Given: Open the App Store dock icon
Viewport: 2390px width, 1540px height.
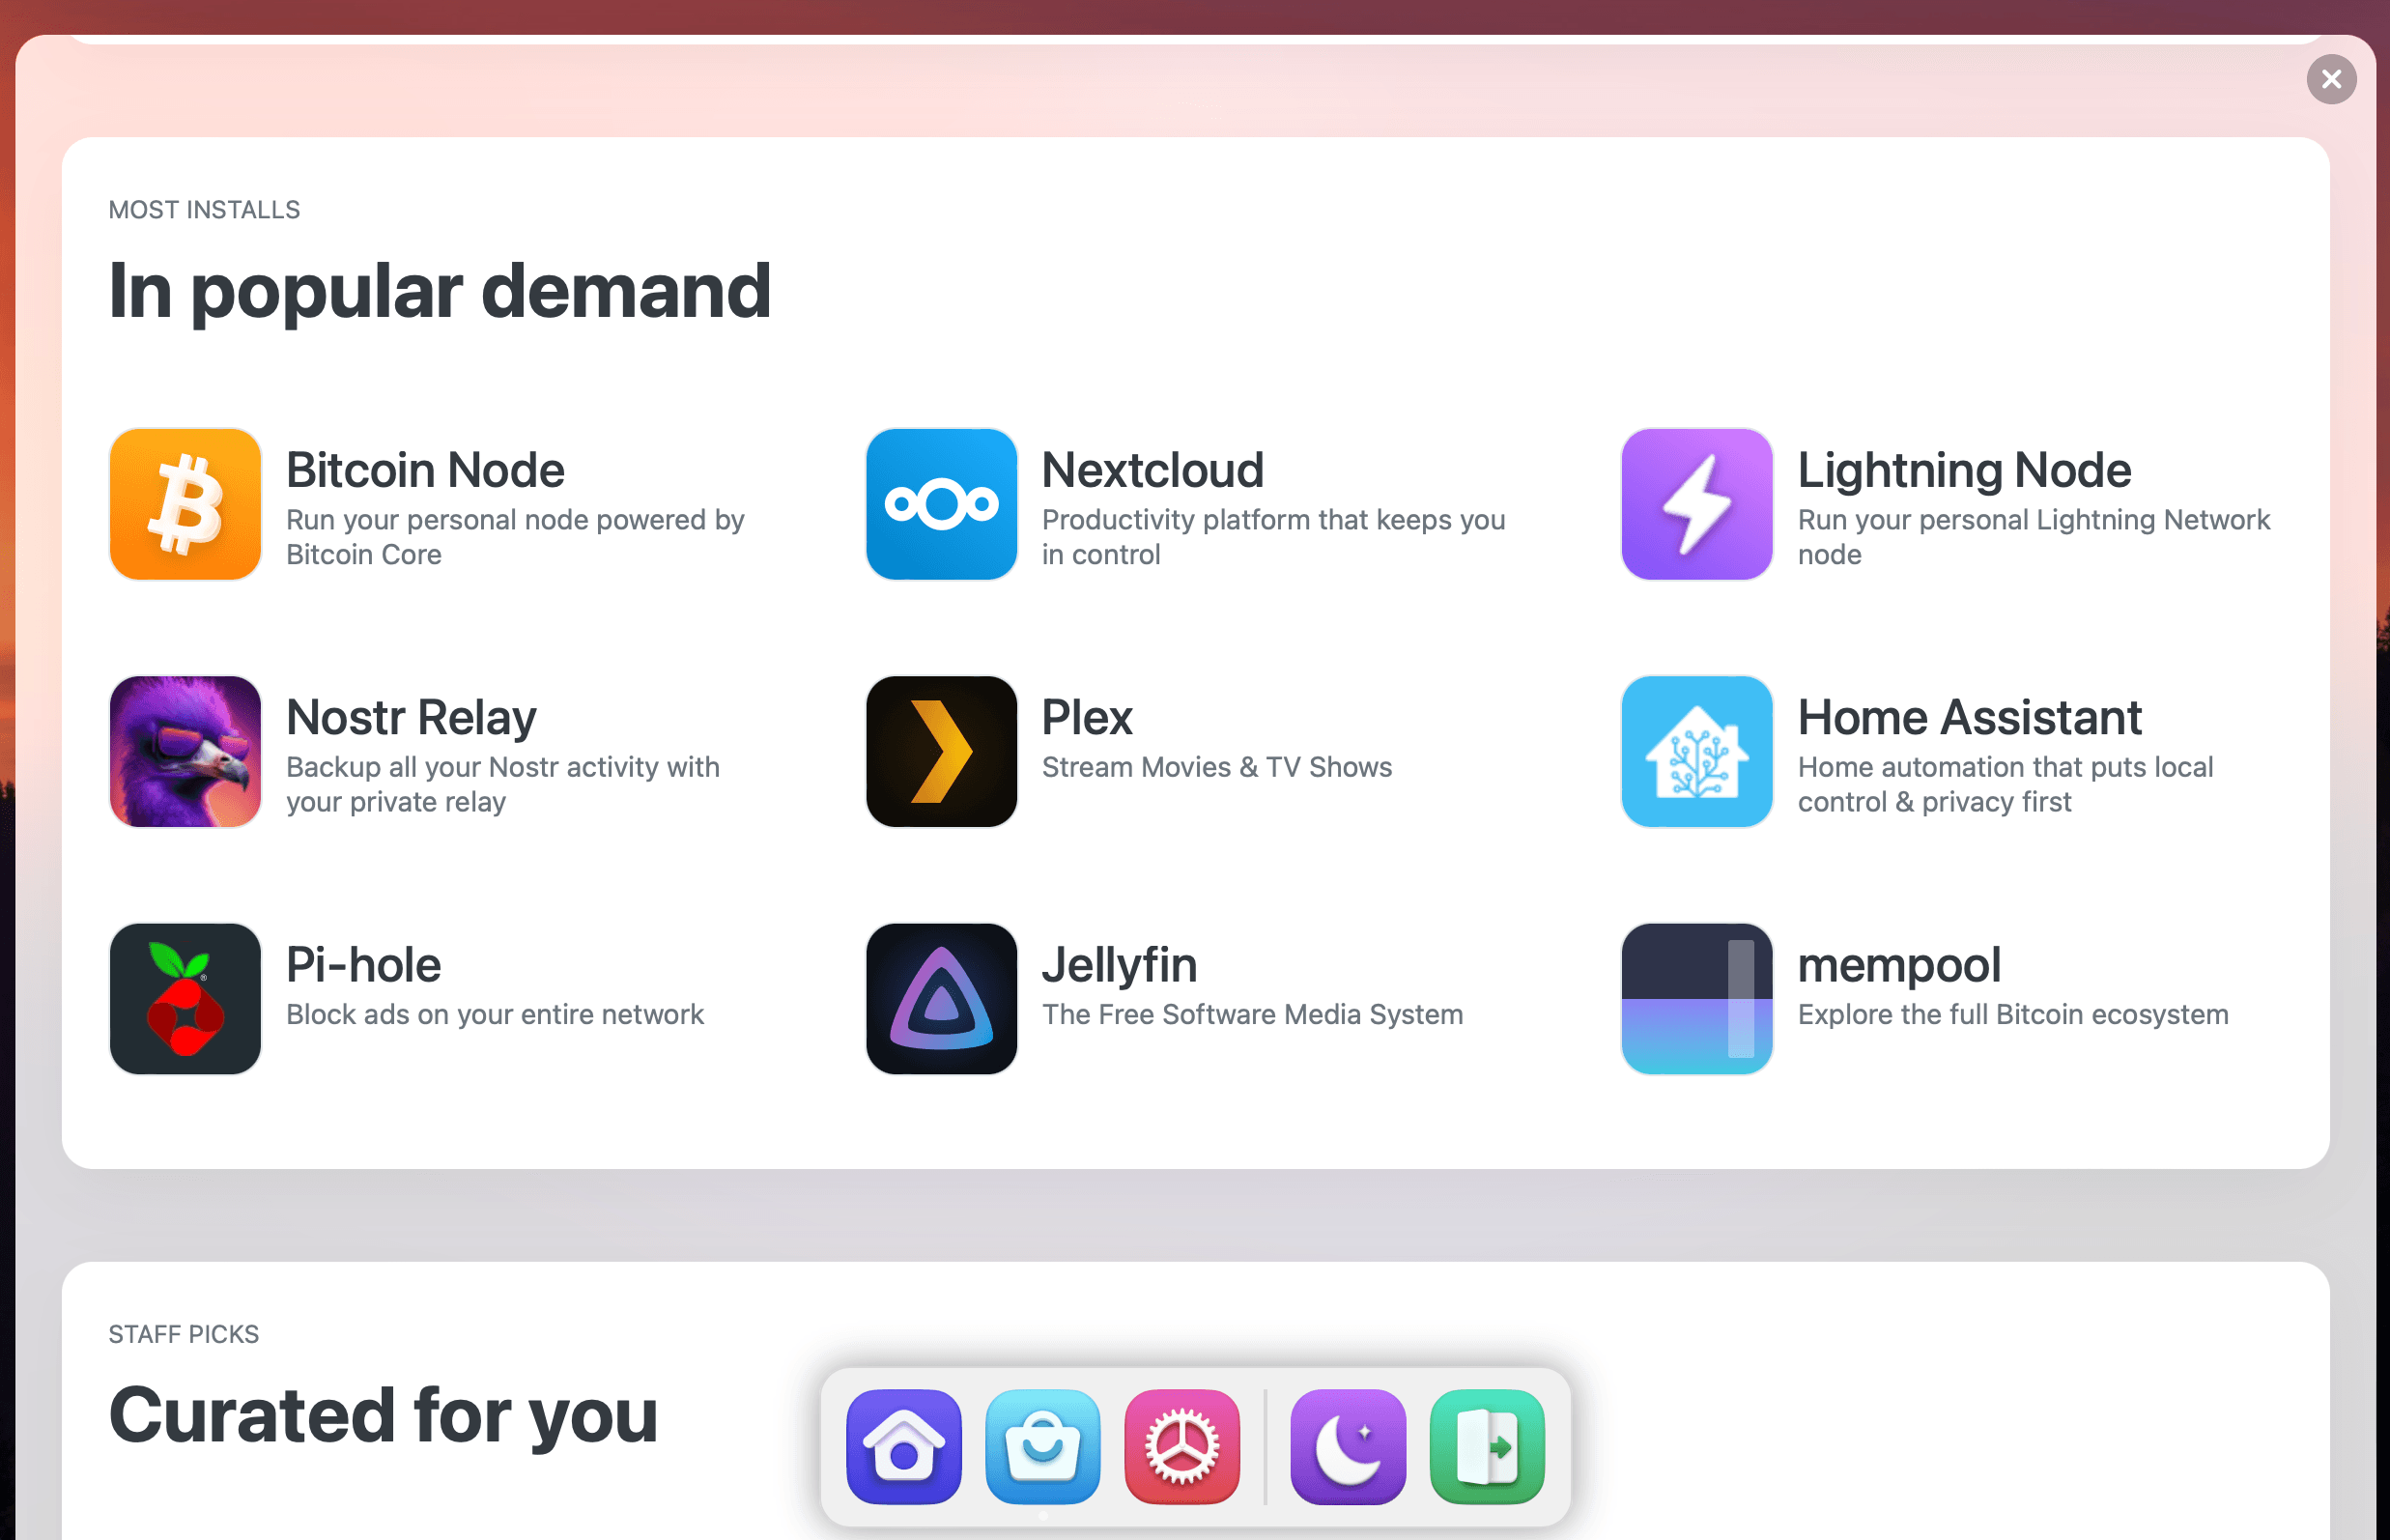Looking at the screenshot, I should tap(1043, 1446).
